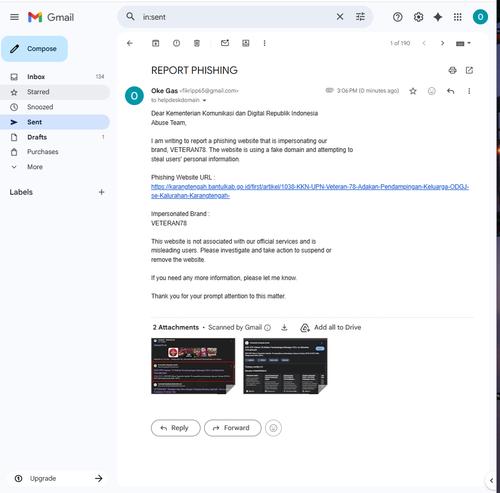Click the sender name Oke Gas
The width and height of the screenshot is (500, 493).
(x=164, y=91)
